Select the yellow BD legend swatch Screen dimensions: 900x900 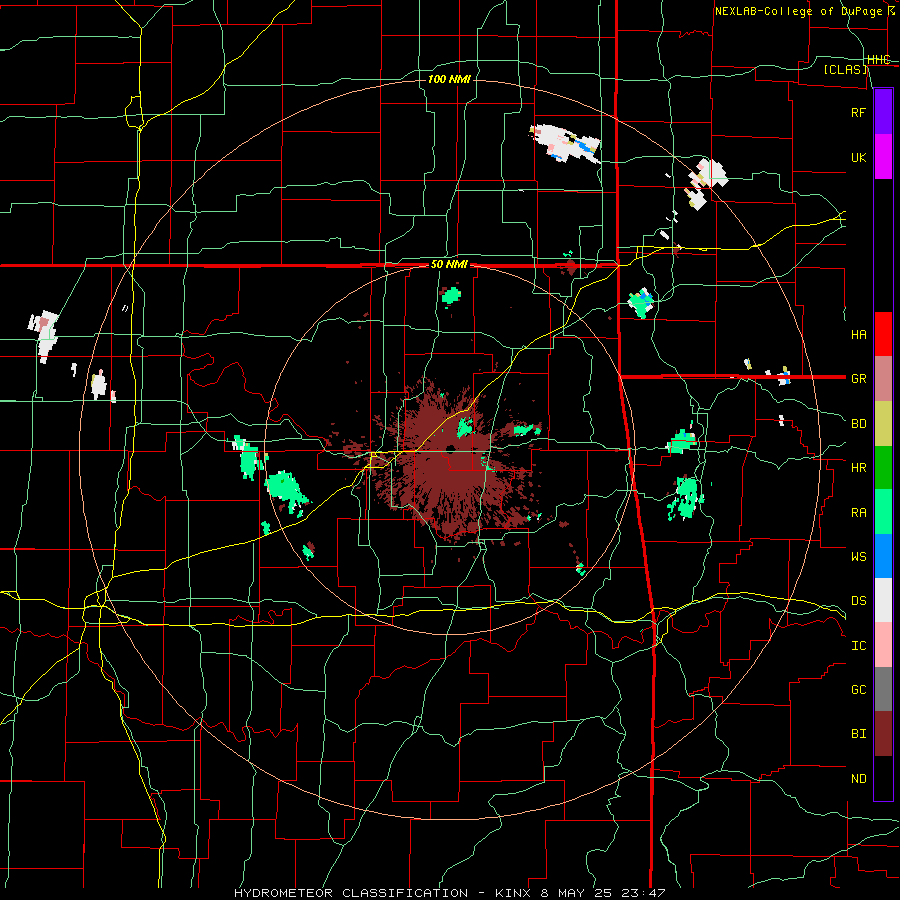tap(883, 423)
